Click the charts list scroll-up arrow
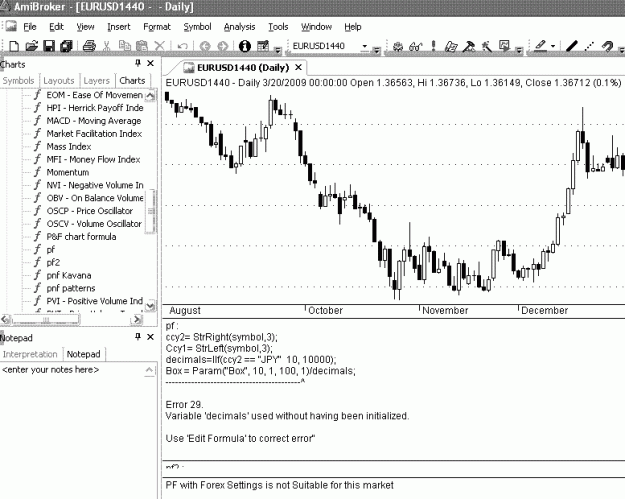Screen dimensions: 625x499 coord(150,95)
